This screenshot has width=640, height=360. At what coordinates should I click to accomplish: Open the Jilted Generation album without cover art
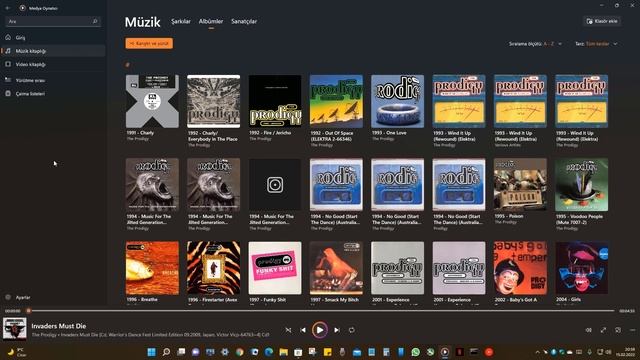(x=275, y=185)
